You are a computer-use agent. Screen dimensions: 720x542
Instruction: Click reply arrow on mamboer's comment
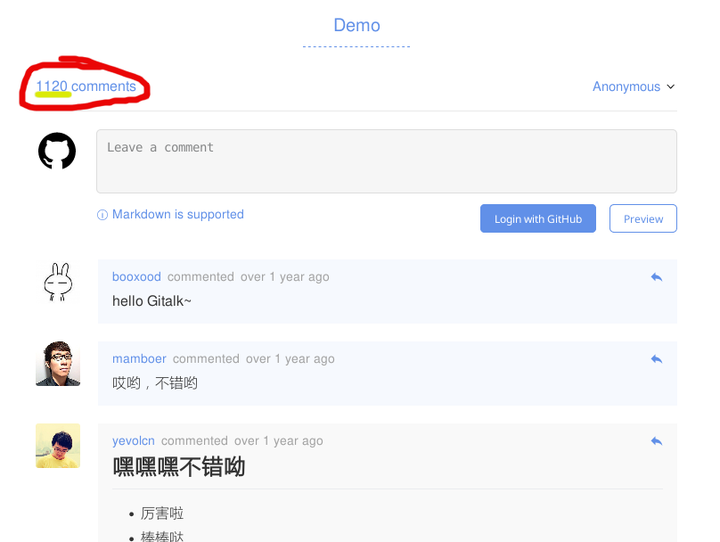point(656,359)
